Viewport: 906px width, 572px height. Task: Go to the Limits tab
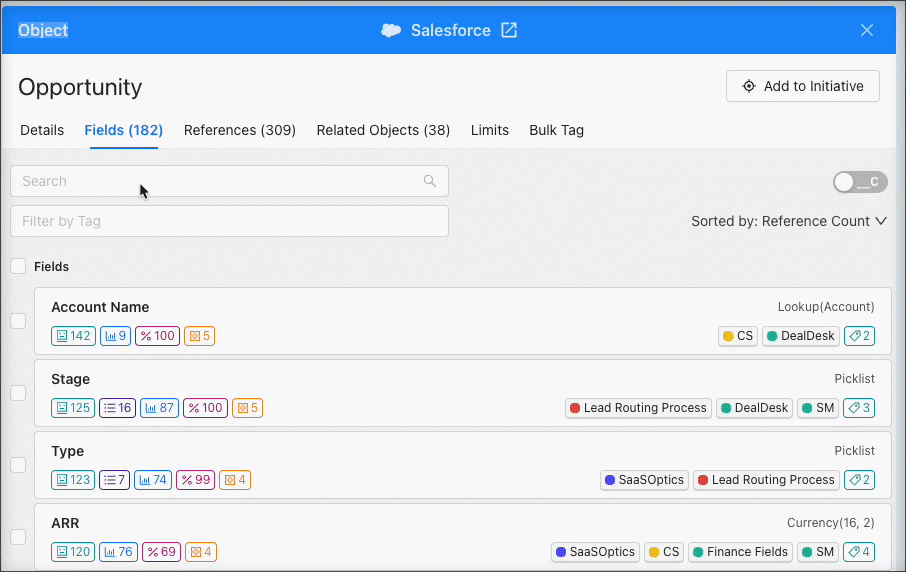pos(489,130)
